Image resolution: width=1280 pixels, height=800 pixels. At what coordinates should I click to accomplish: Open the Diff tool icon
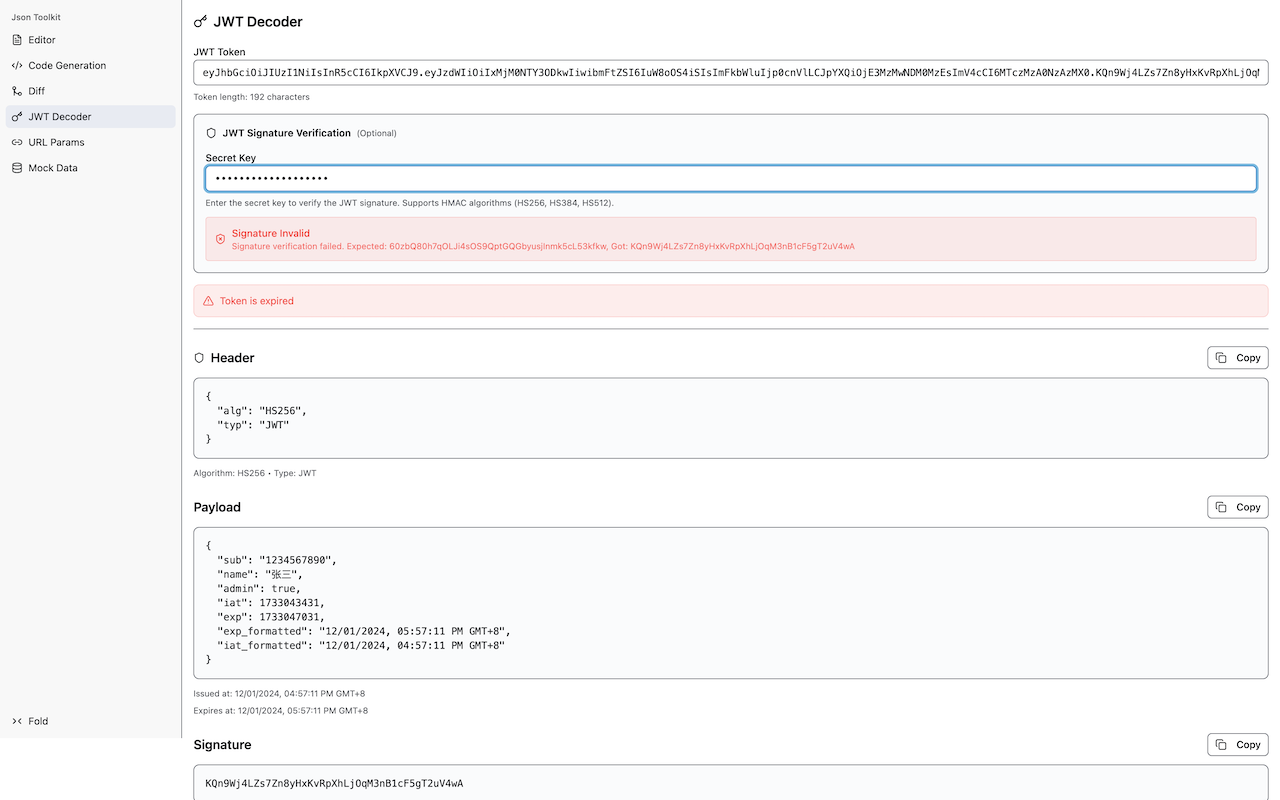tap(16, 90)
